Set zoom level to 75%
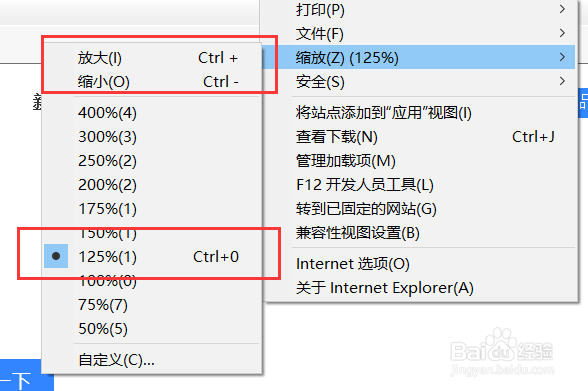The width and height of the screenshot is (588, 391). 152,305
